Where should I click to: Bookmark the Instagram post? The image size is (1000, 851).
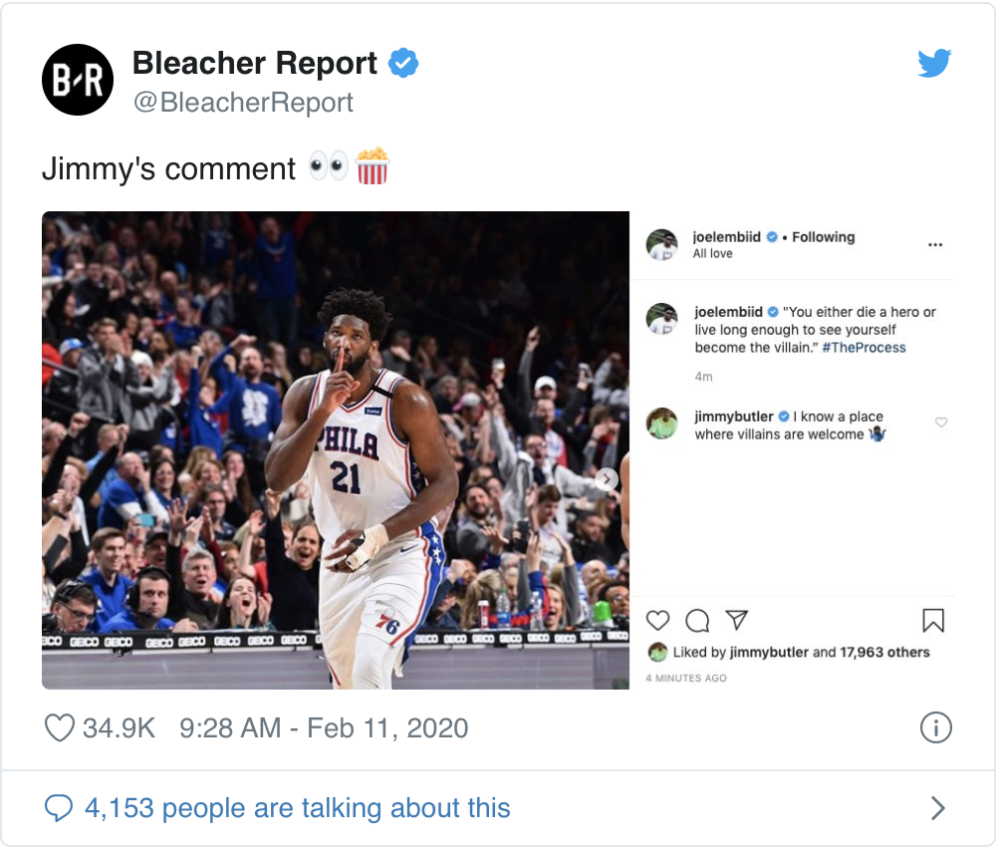(x=933, y=620)
